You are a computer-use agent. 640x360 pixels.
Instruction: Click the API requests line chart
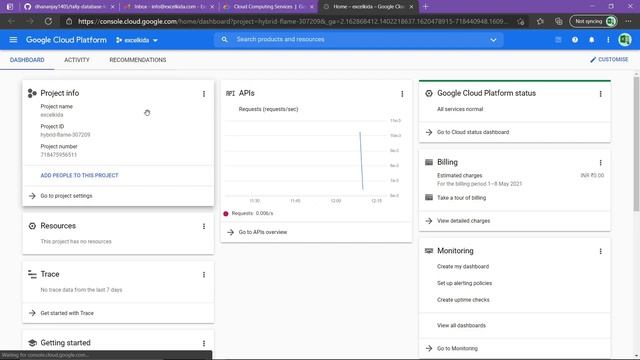point(313,158)
